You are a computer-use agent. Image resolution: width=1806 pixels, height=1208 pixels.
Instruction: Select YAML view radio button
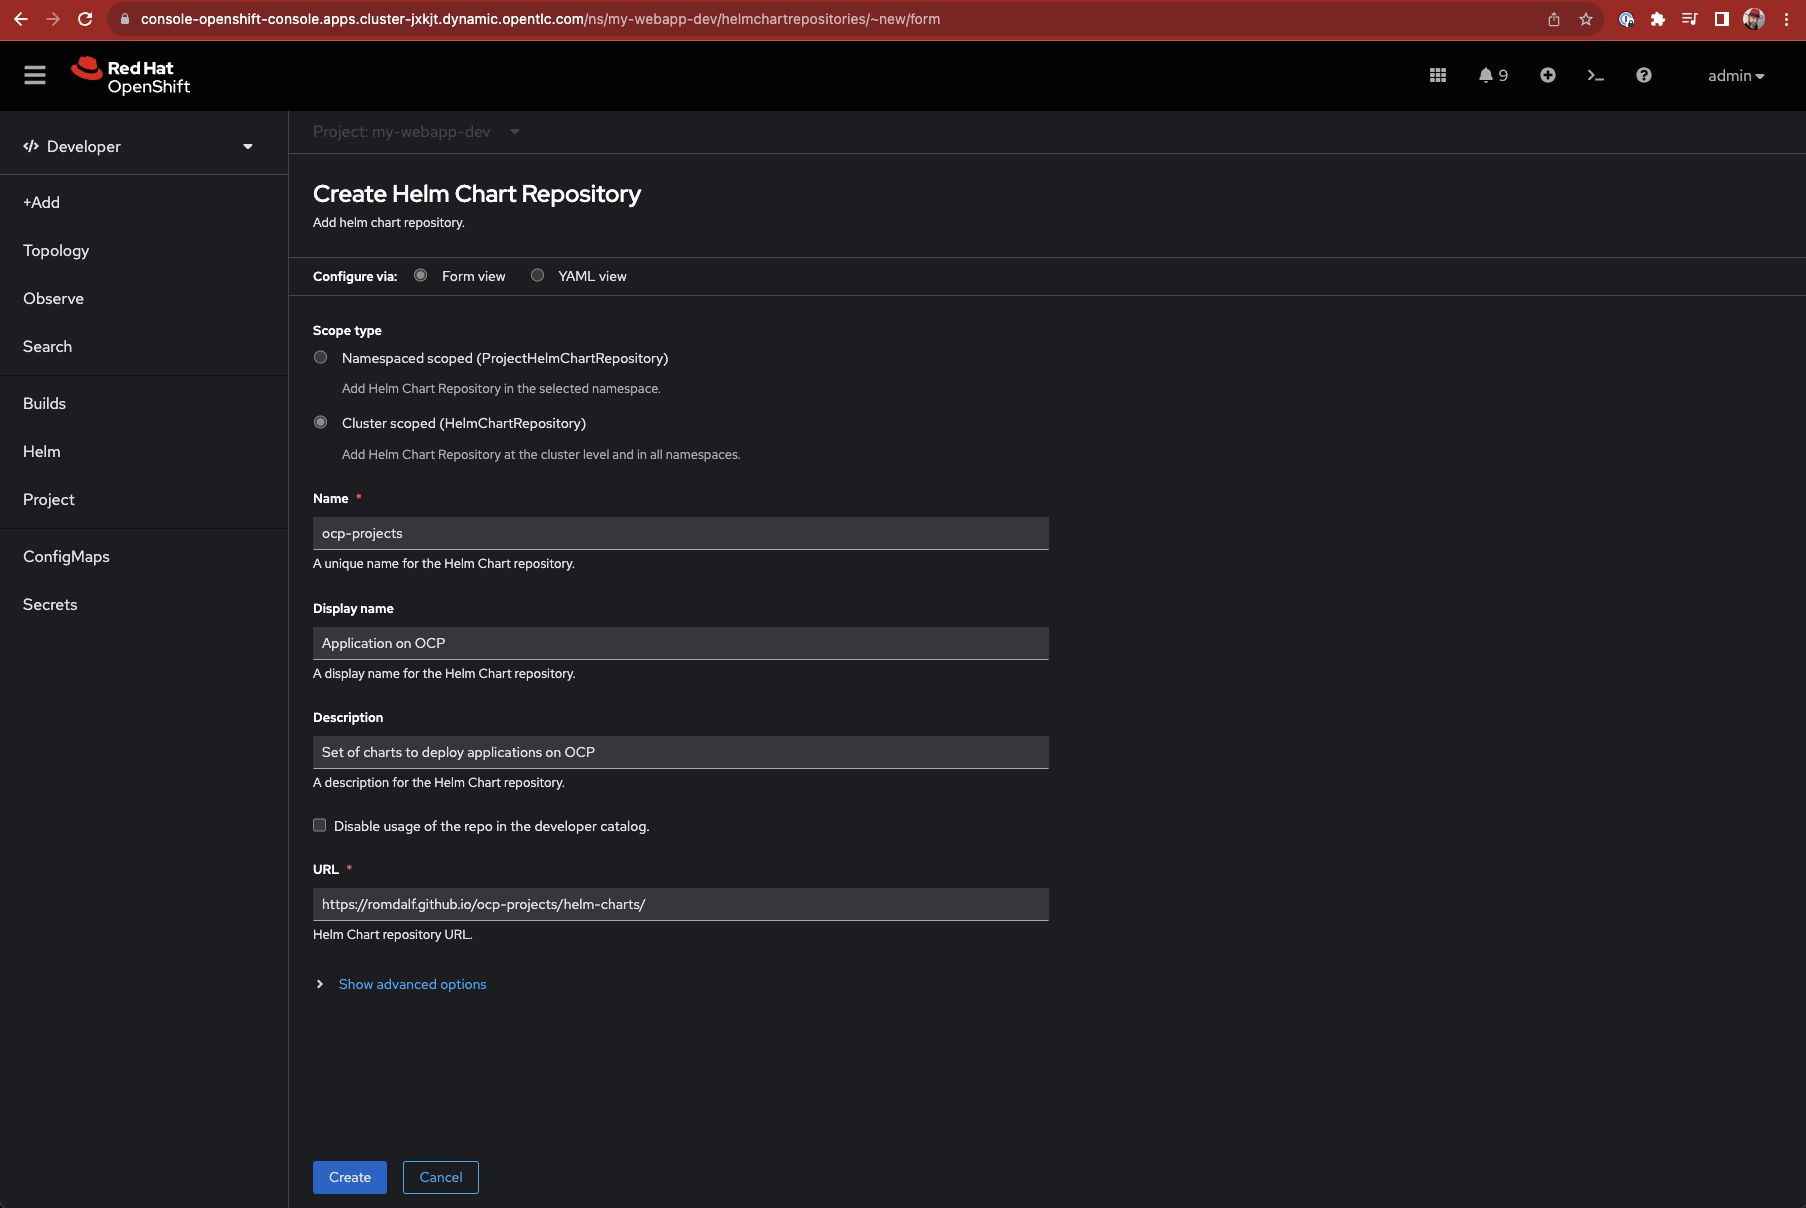(538, 276)
